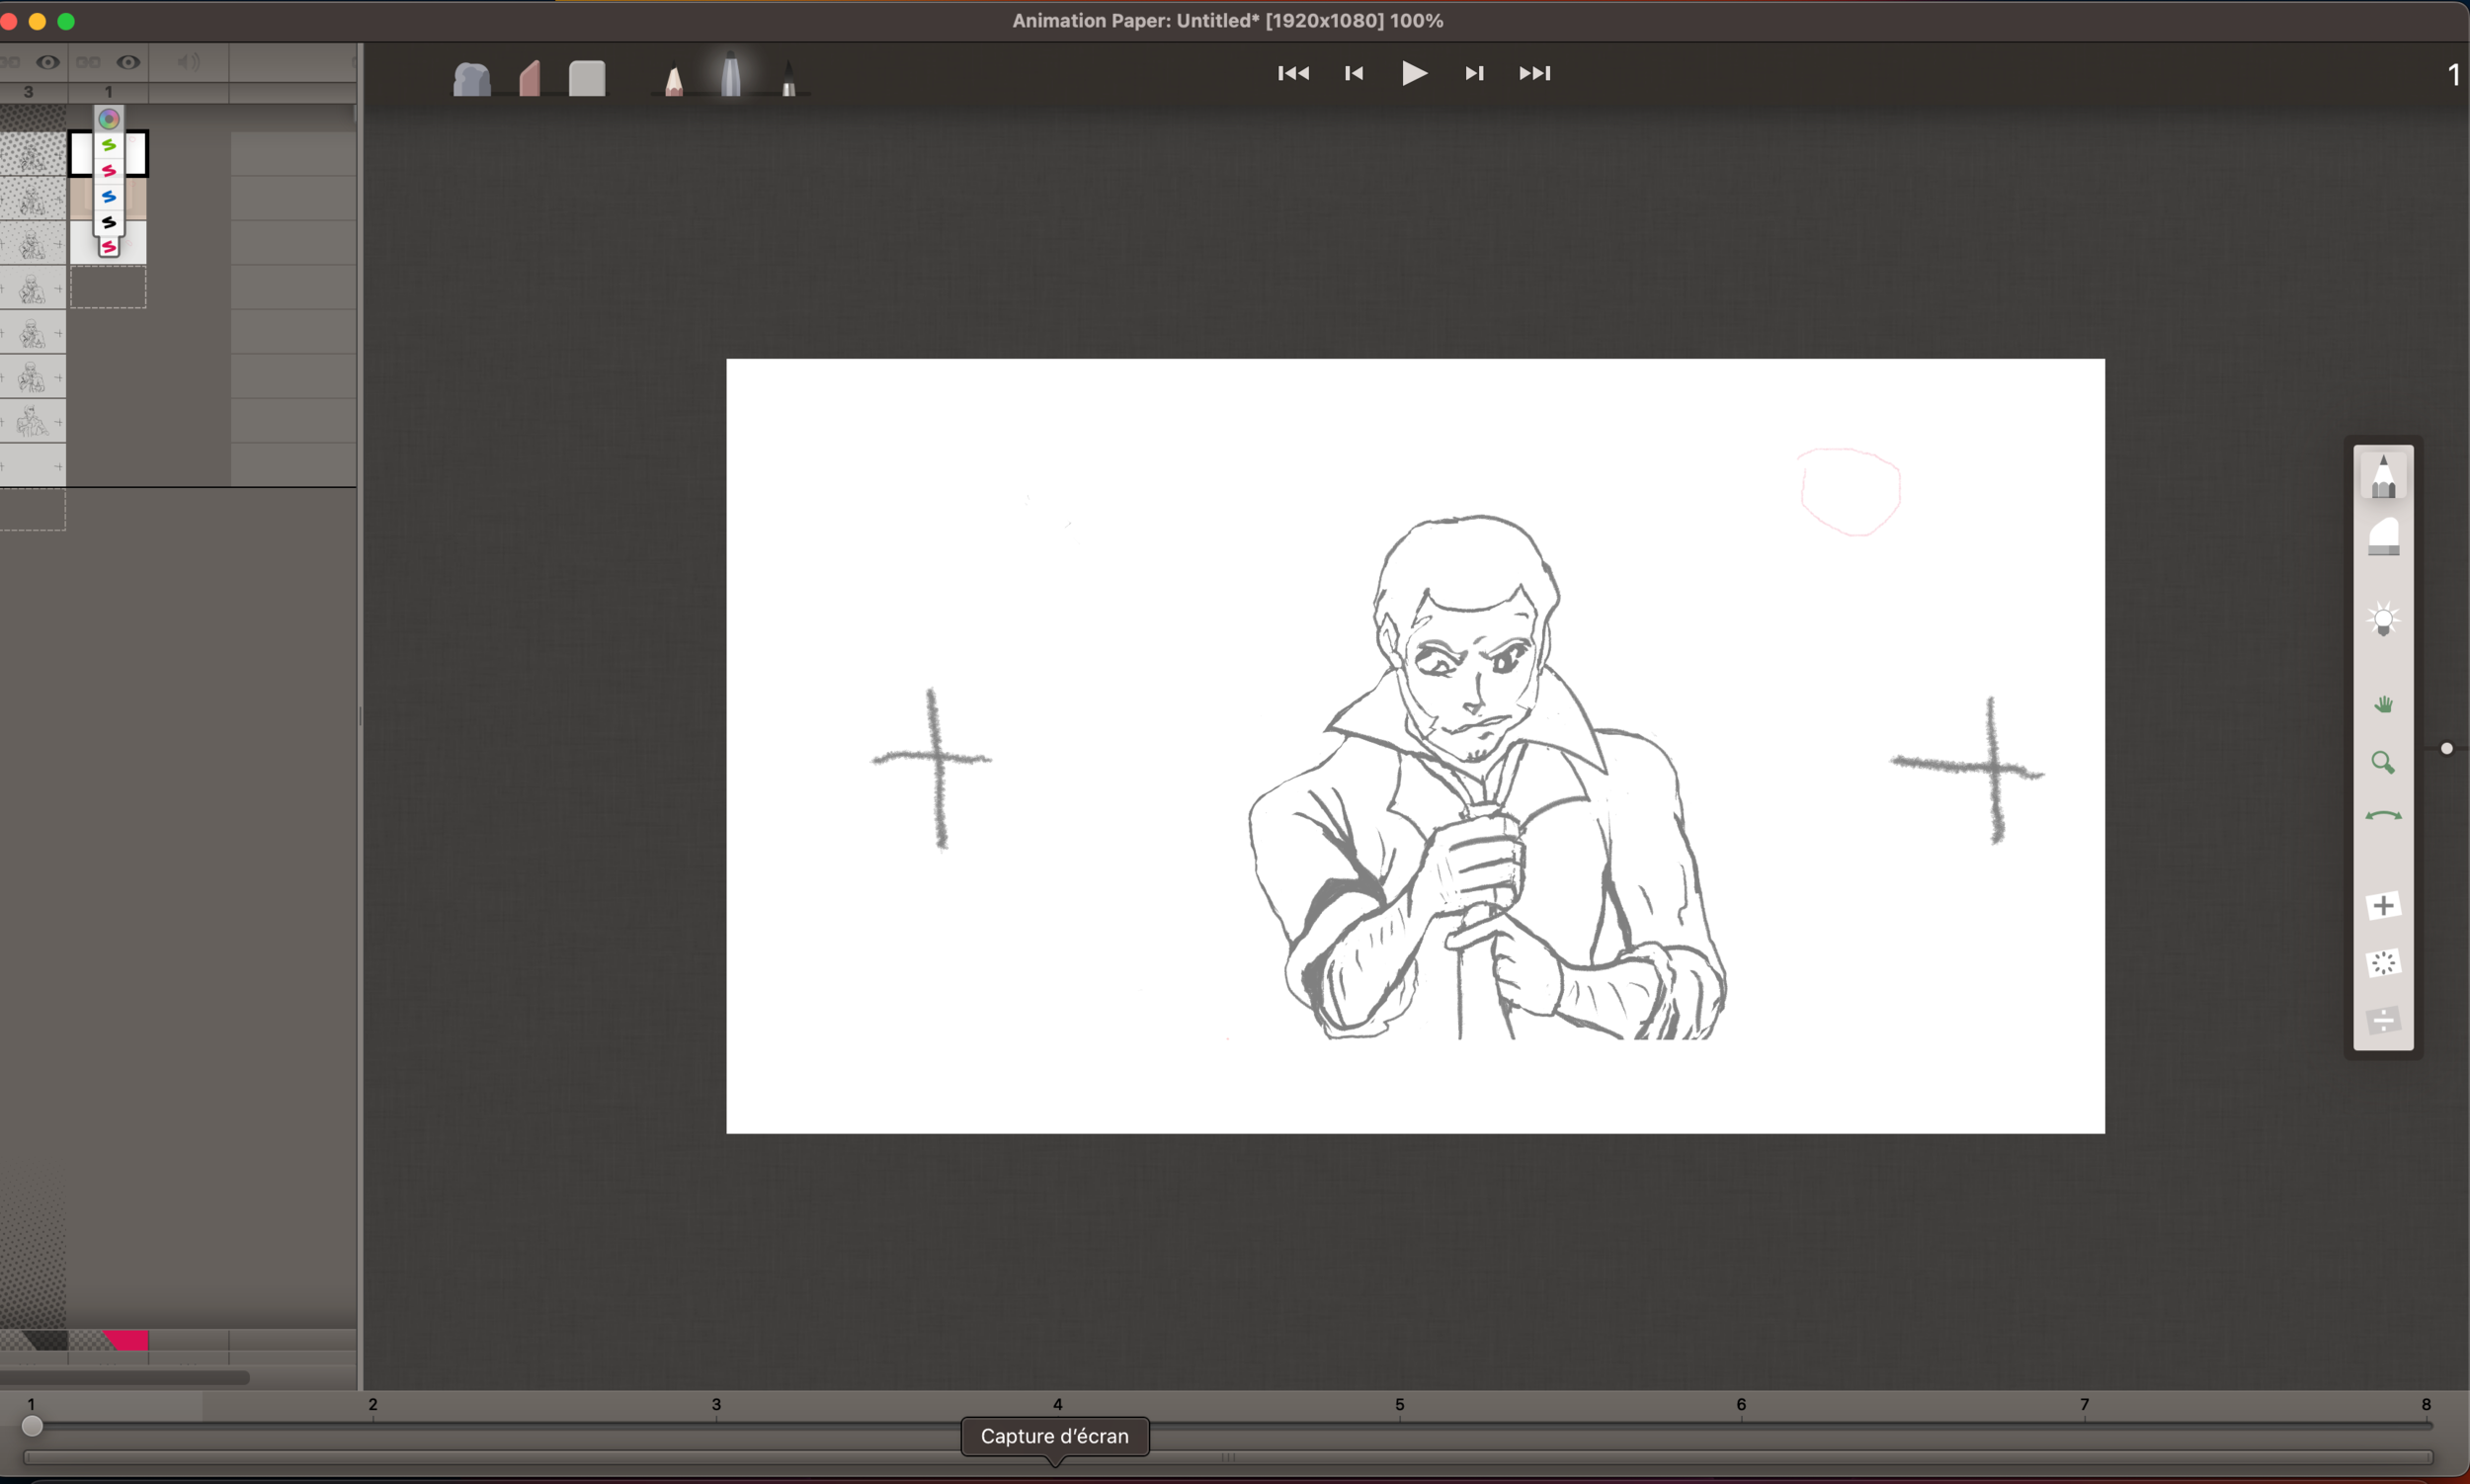Choose the green magnifier zoom tool

(x=2383, y=764)
